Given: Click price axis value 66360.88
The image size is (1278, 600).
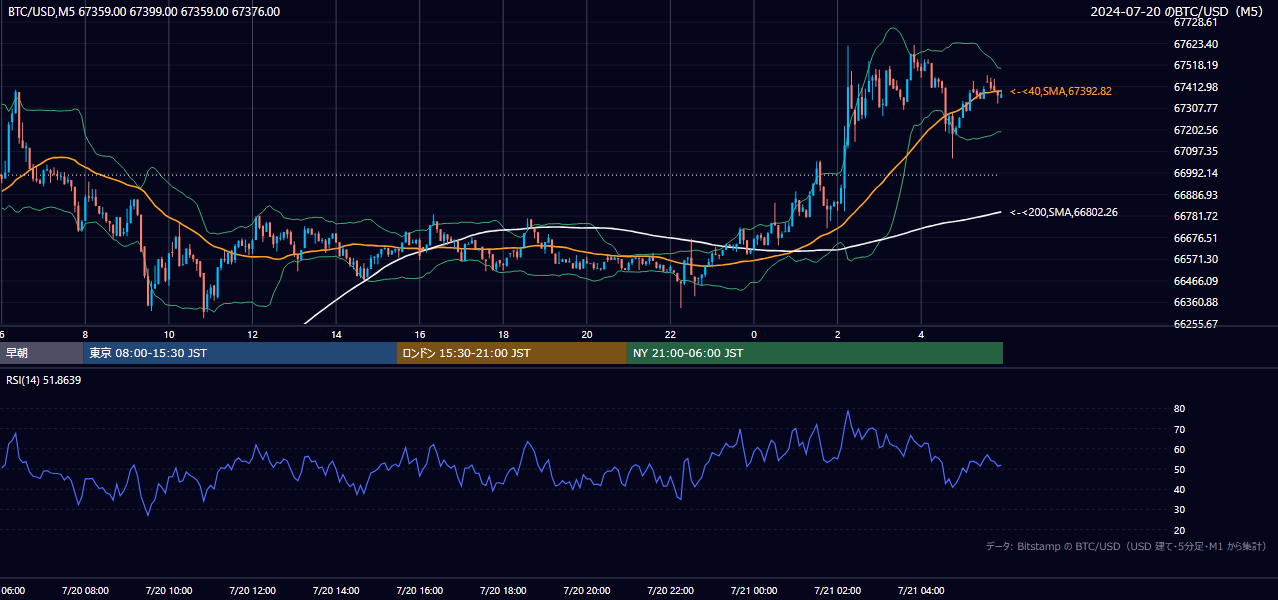Looking at the screenshot, I should click(x=1196, y=302).
